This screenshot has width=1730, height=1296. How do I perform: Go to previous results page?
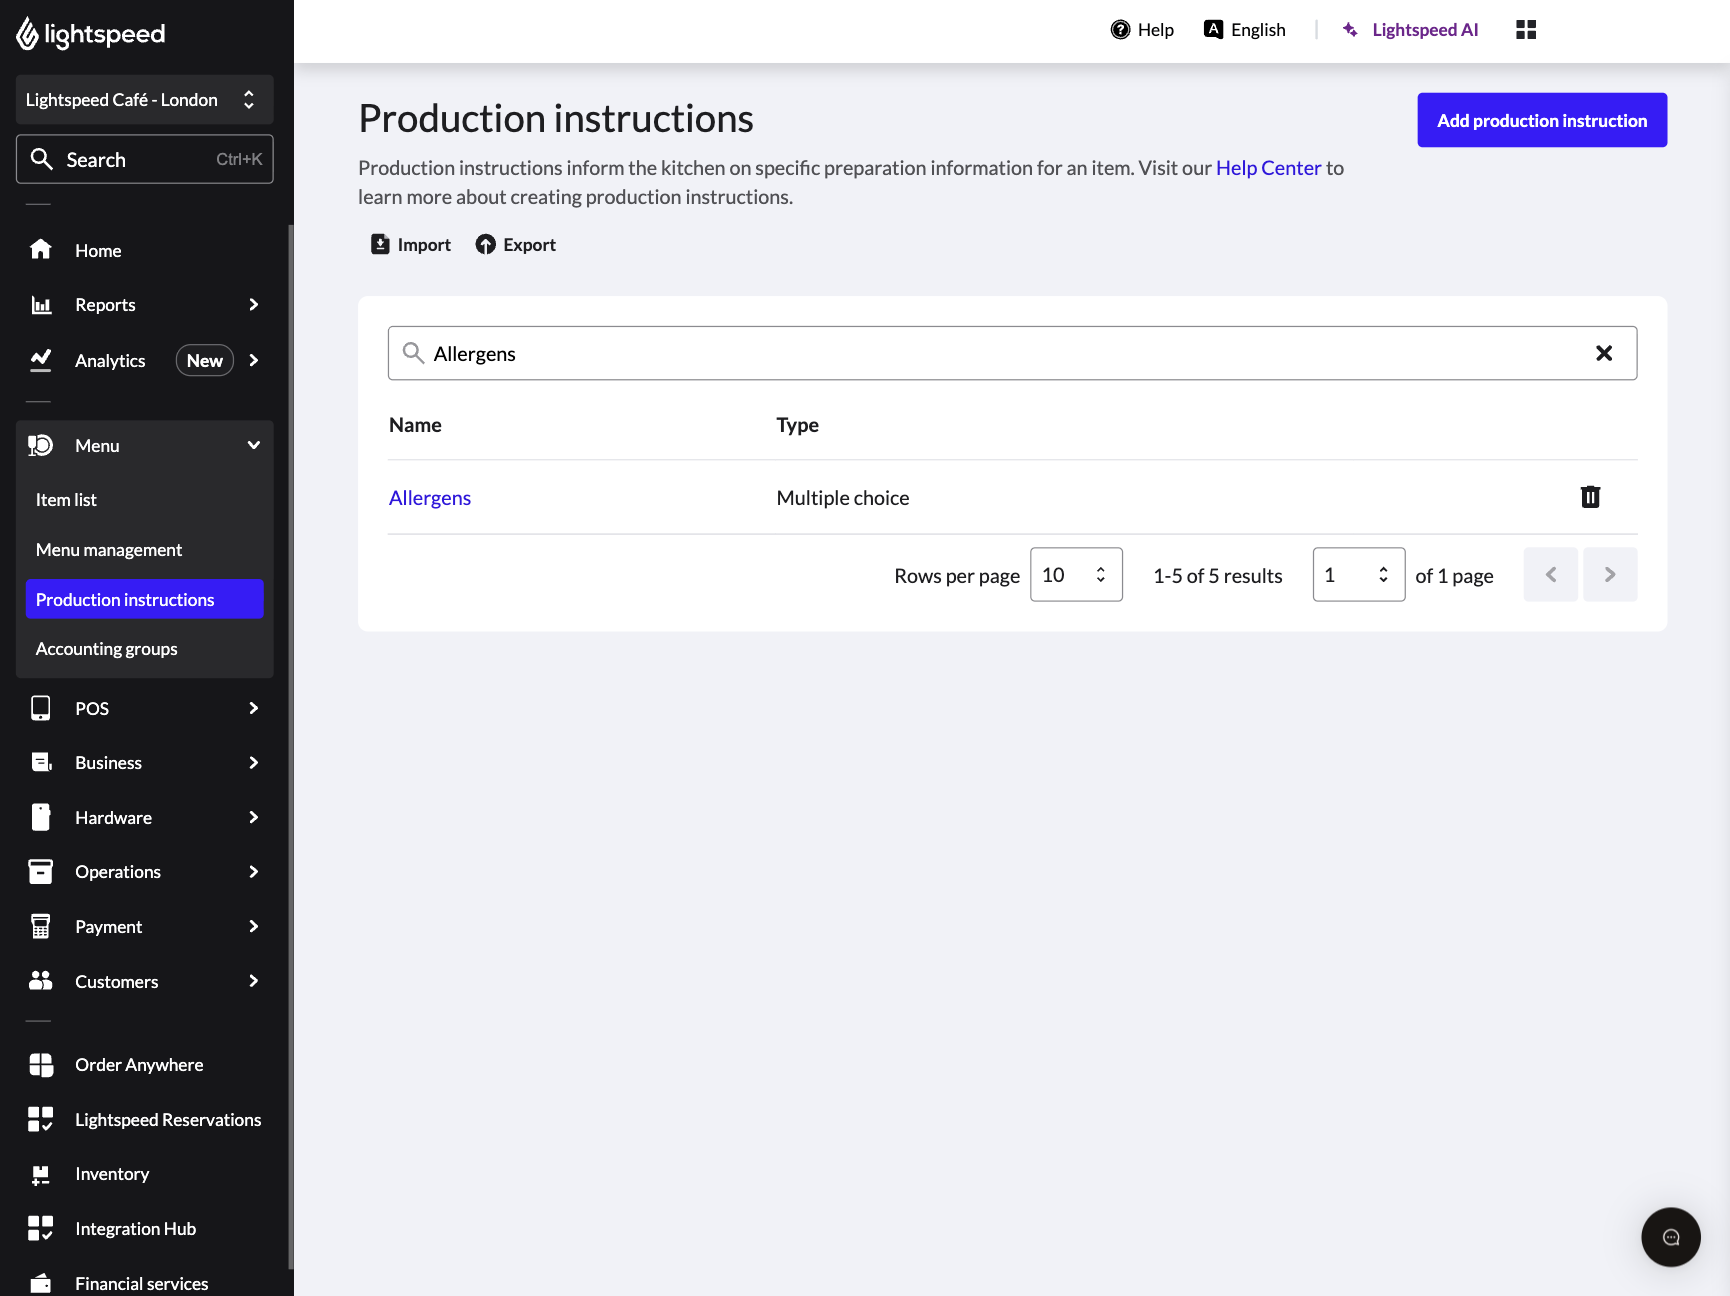click(x=1551, y=575)
